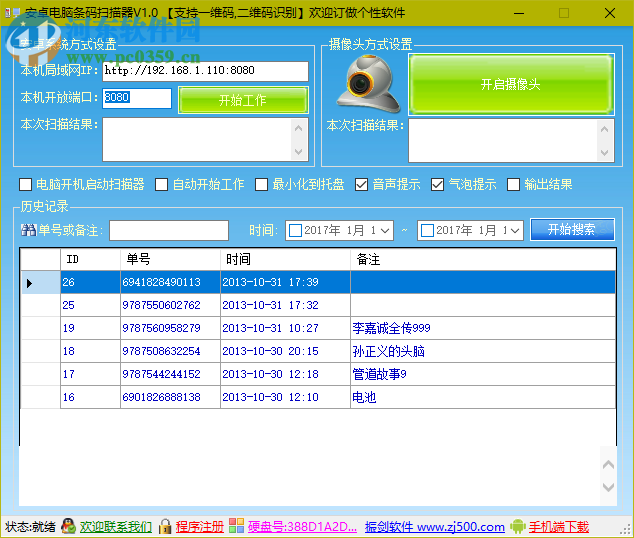Click 开启摄像头 button
This screenshot has height=538, width=634.
[x=511, y=84]
